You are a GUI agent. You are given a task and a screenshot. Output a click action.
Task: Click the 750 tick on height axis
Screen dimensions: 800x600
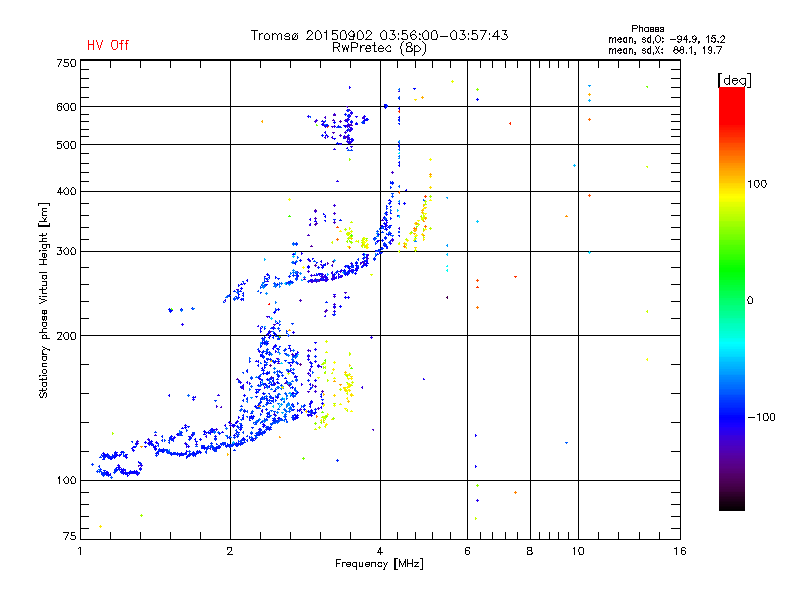(x=66, y=63)
